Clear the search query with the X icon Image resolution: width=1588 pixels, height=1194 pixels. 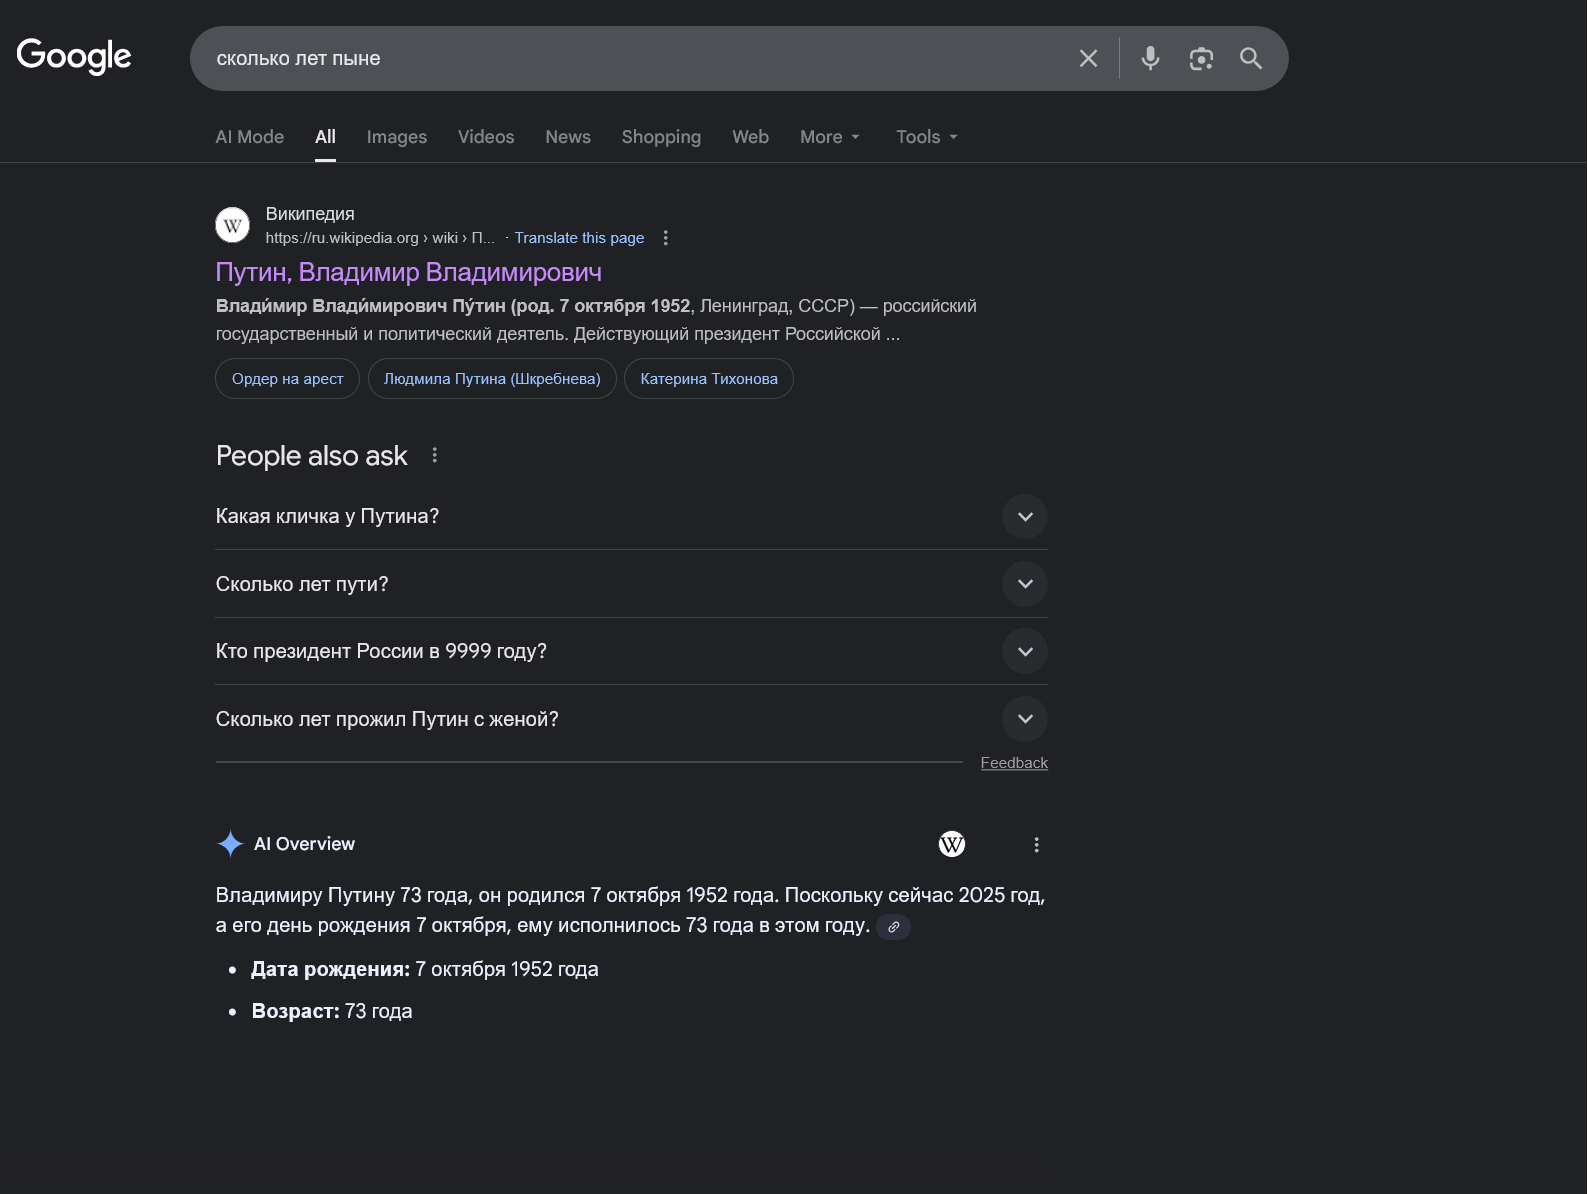(1088, 59)
